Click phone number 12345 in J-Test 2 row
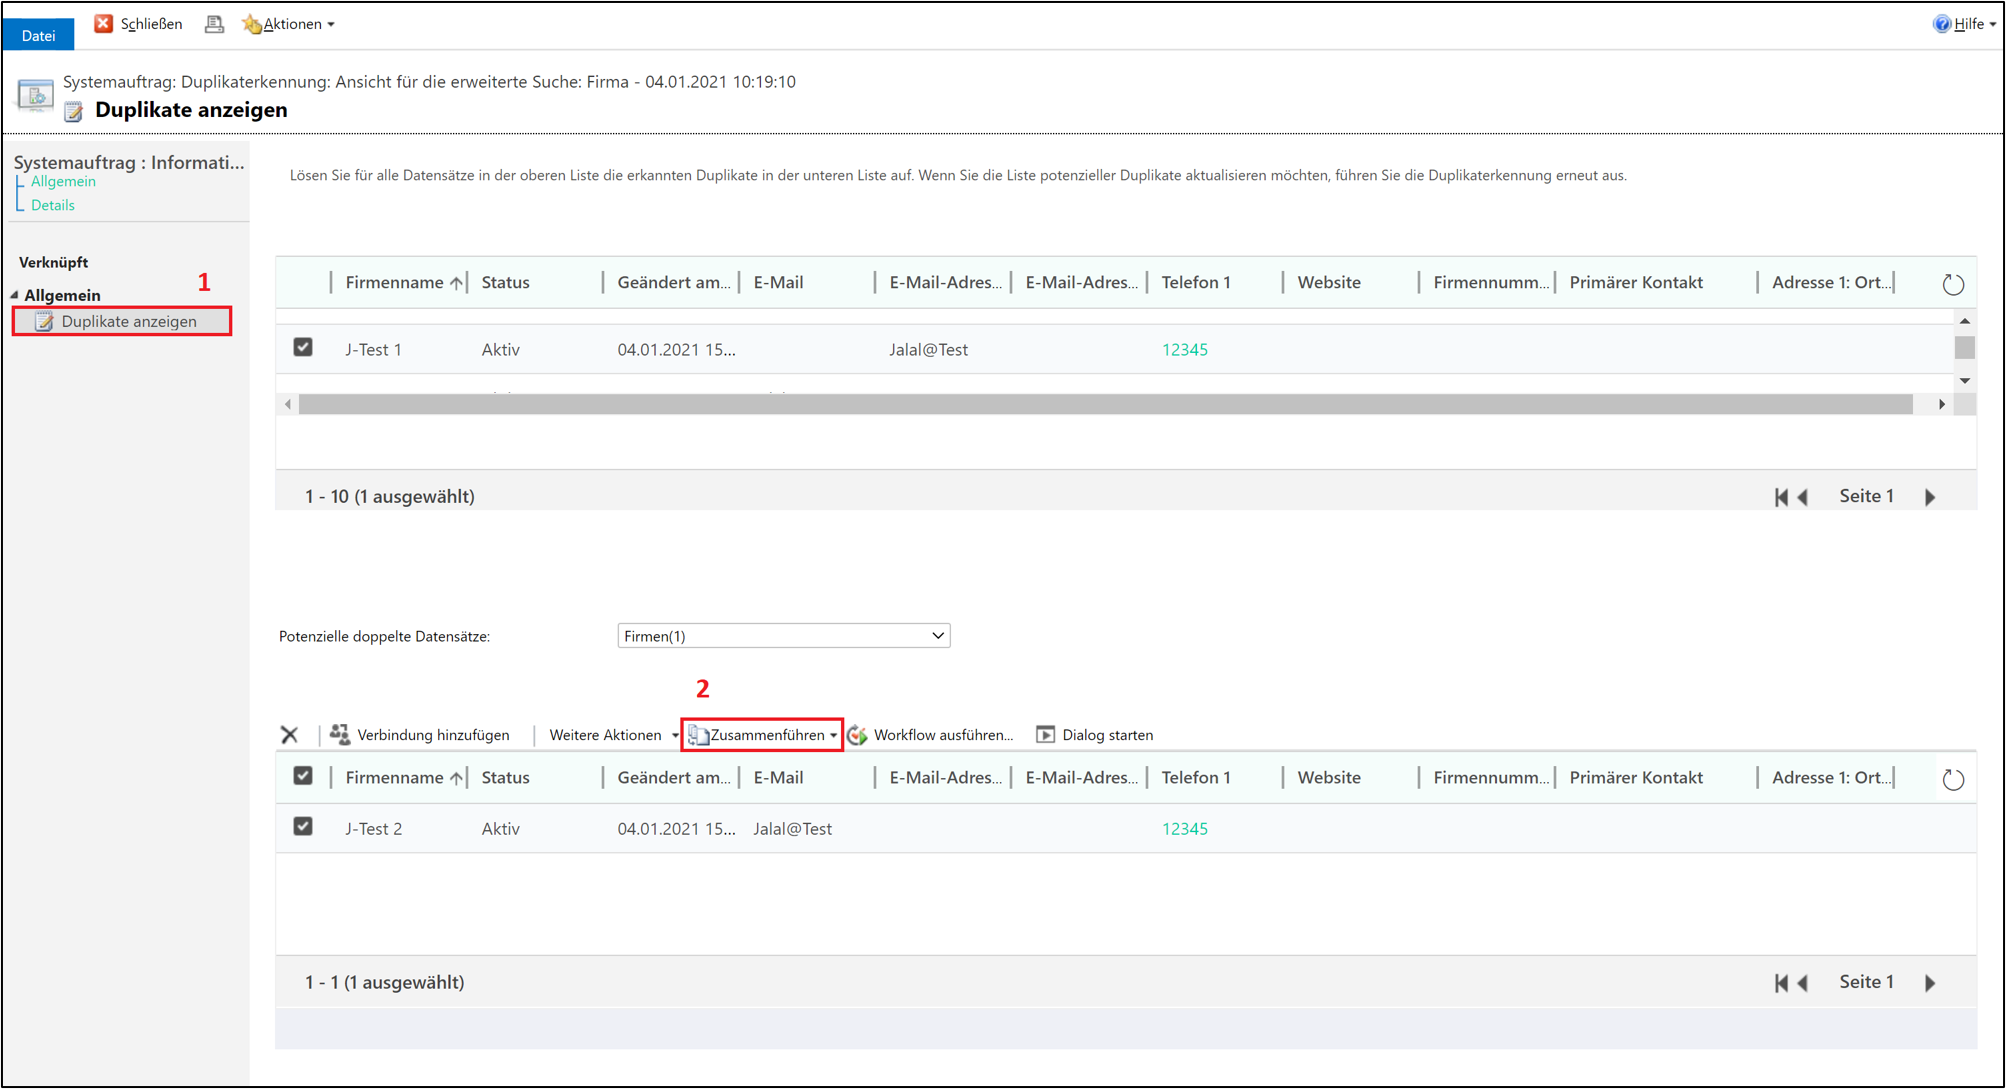The image size is (2006, 1089). pyautogui.click(x=1184, y=828)
